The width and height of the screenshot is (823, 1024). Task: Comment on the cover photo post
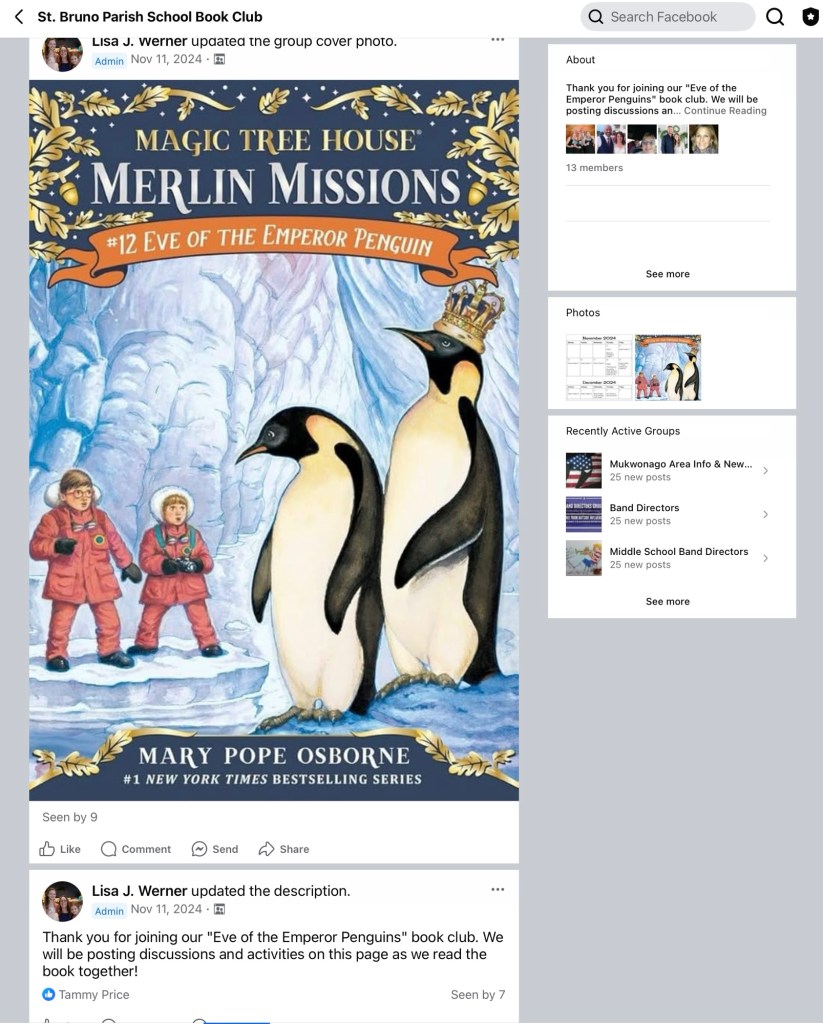tap(136, 849)
